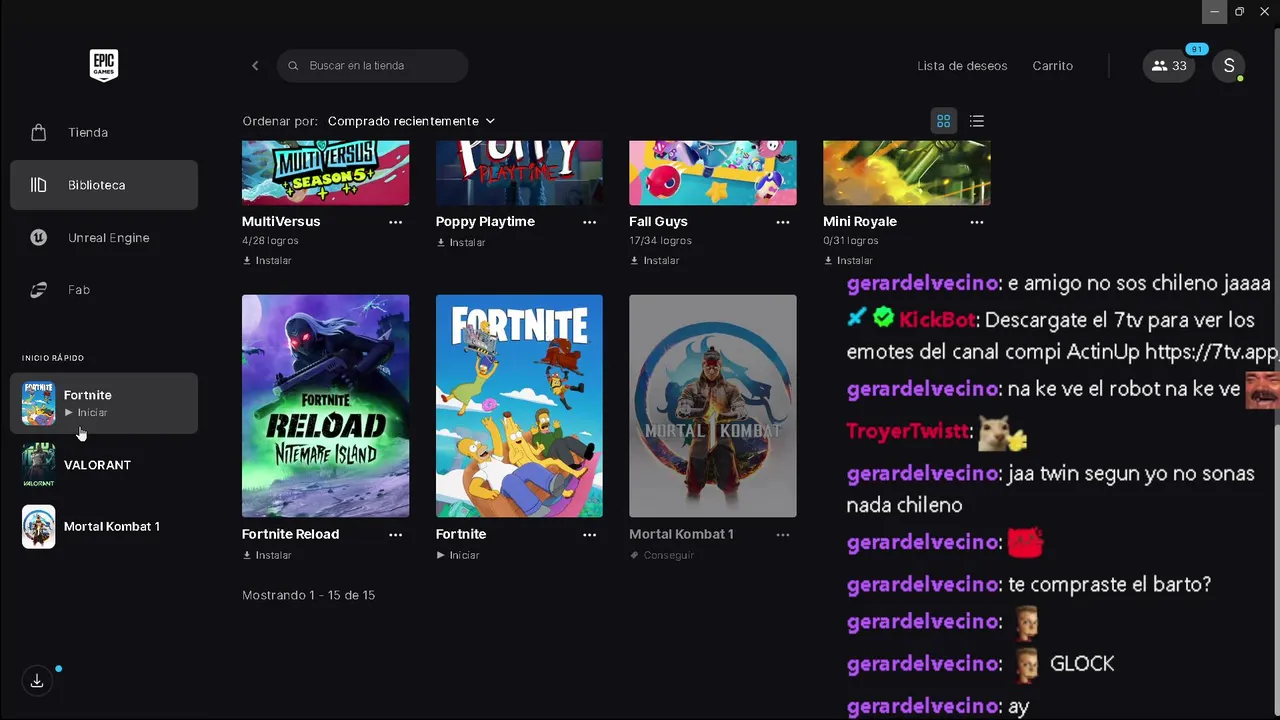Click the back arrow near the search

pos(255,66)
